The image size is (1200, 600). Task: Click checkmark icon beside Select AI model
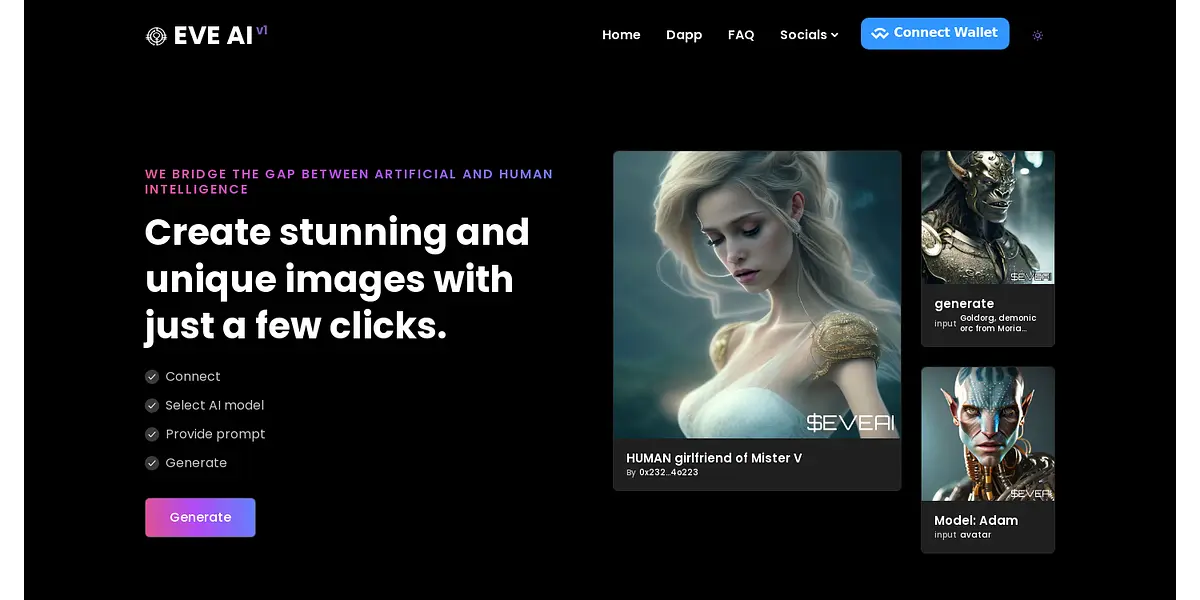(152, 406)
